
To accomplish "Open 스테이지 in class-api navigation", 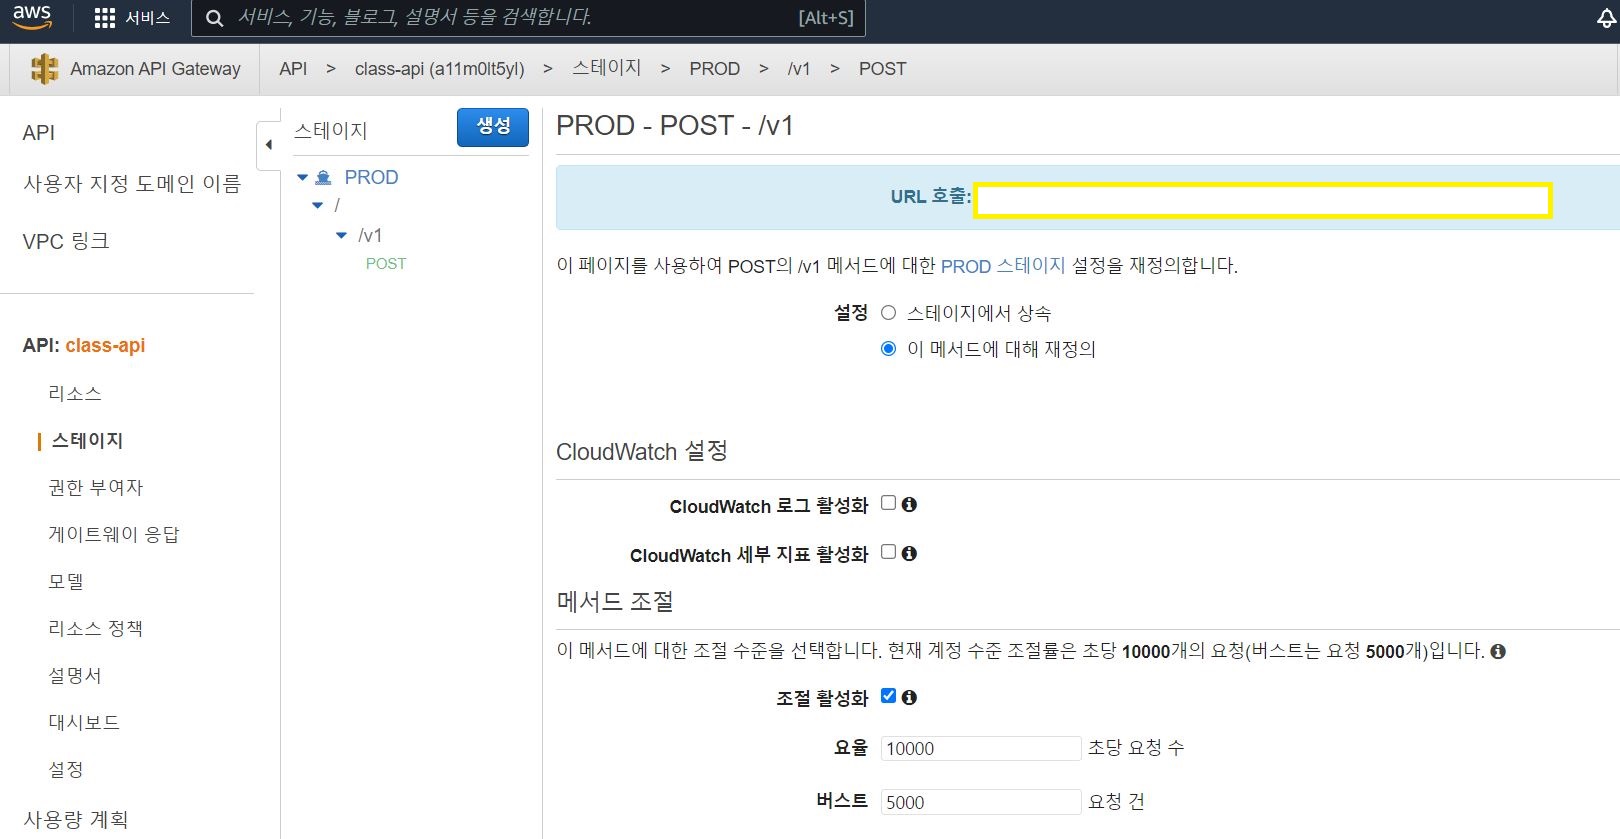I will coord(87,441).
